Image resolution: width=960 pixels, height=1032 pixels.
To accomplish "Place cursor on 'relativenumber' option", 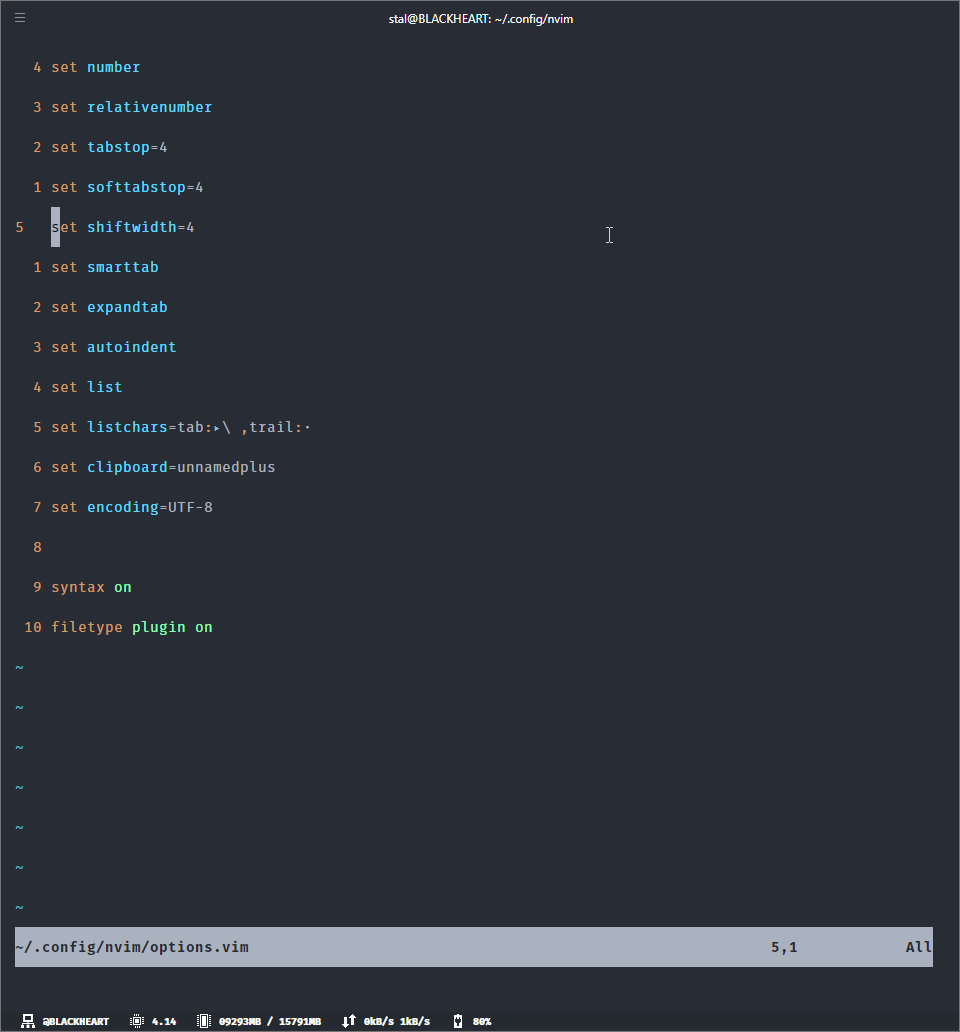I will [149, 107].
